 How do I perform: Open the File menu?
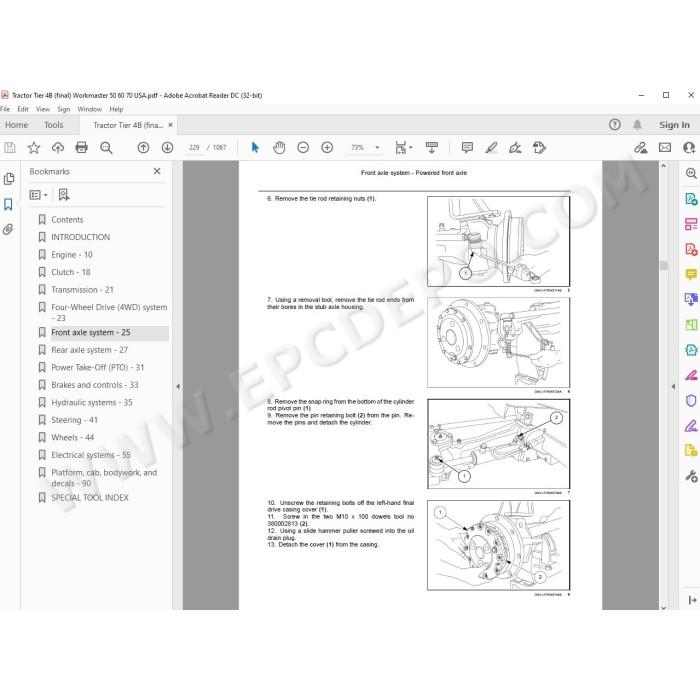5,109
